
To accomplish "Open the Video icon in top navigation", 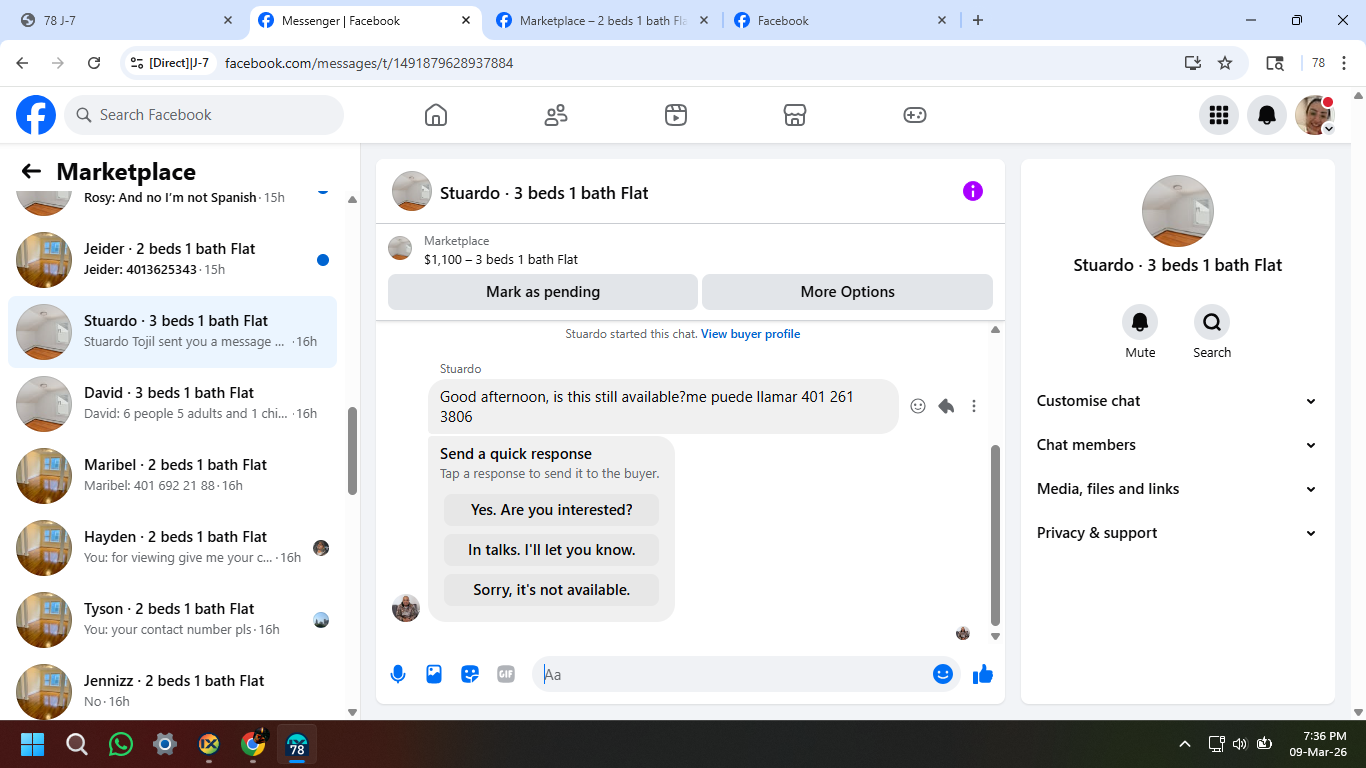I will (676, 115).
